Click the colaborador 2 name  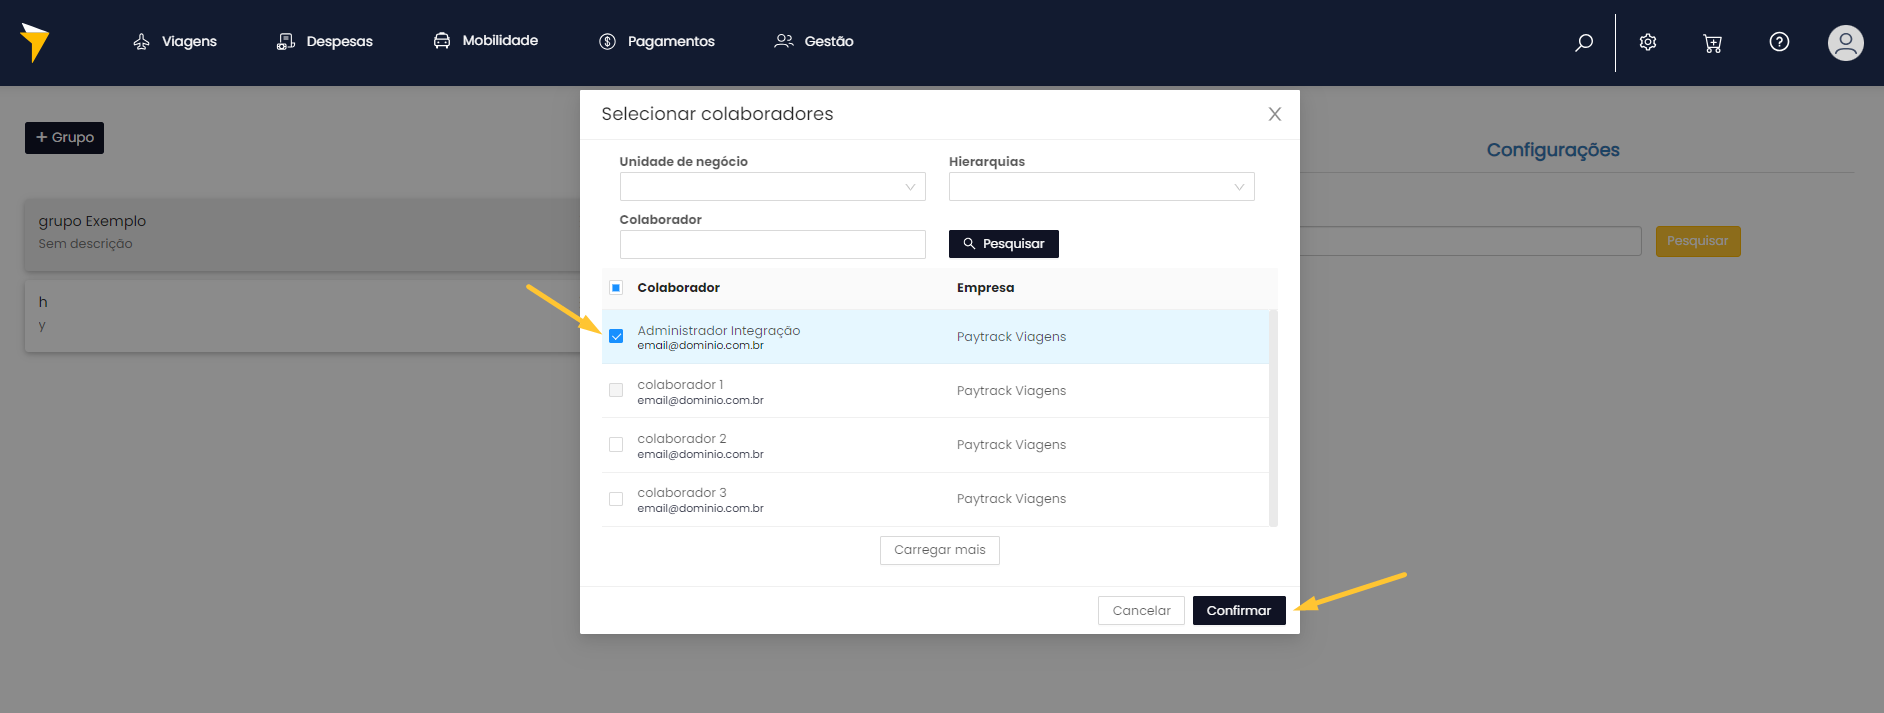point(682,438)
